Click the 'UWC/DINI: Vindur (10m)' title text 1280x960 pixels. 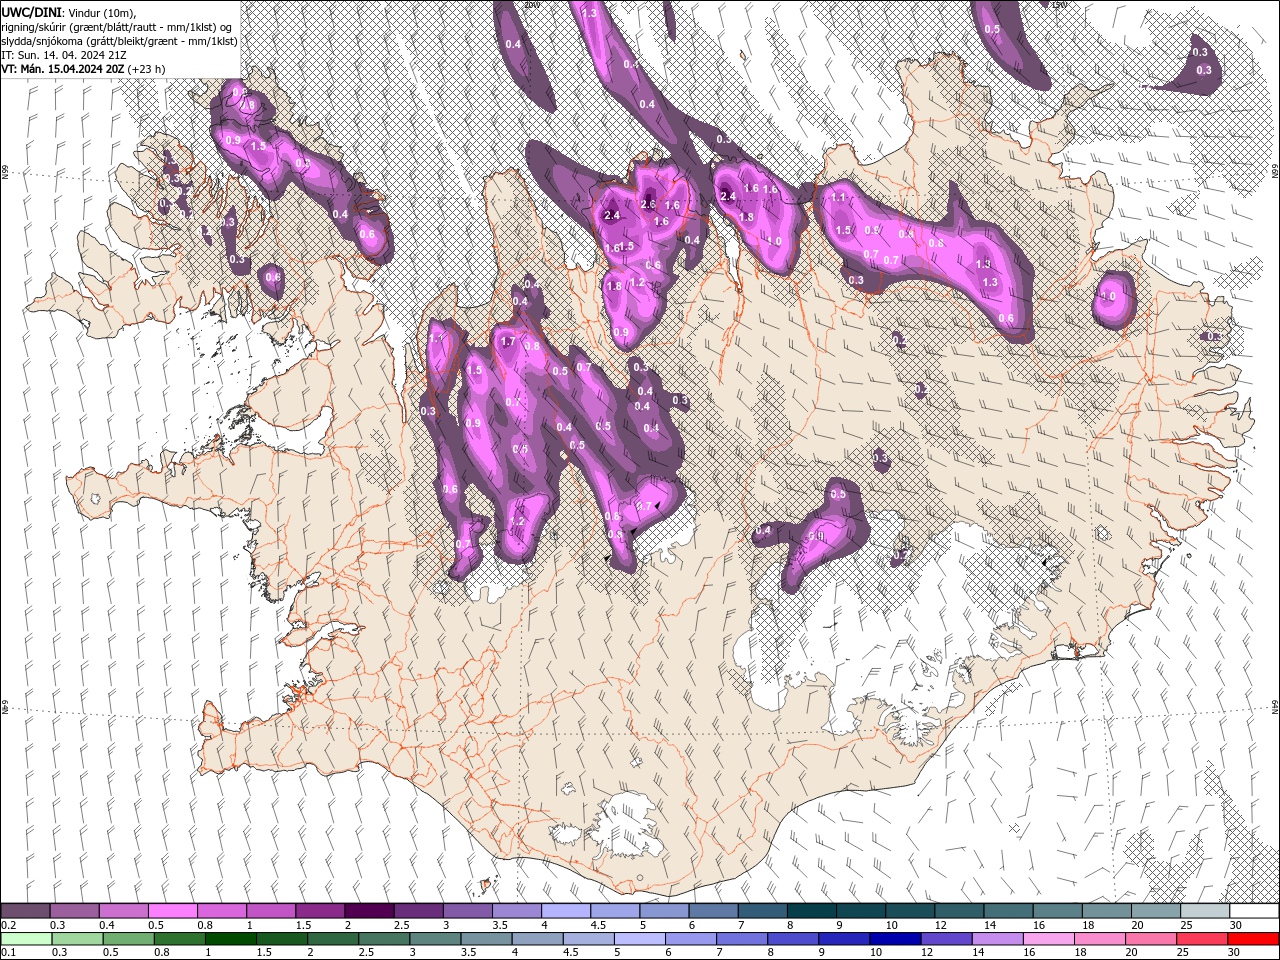pos(69,12)
